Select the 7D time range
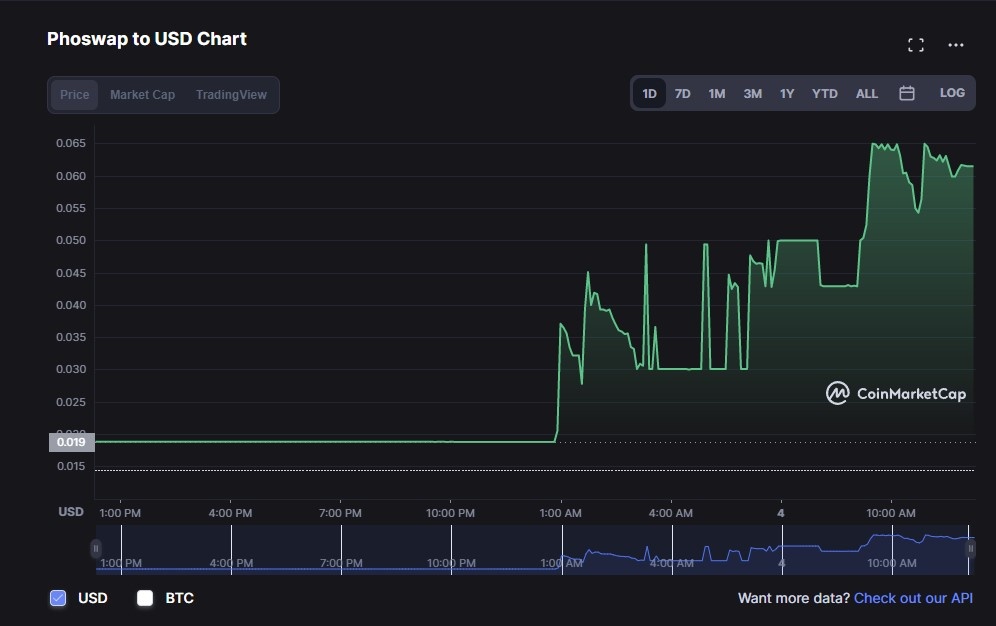 coord(682,93)
